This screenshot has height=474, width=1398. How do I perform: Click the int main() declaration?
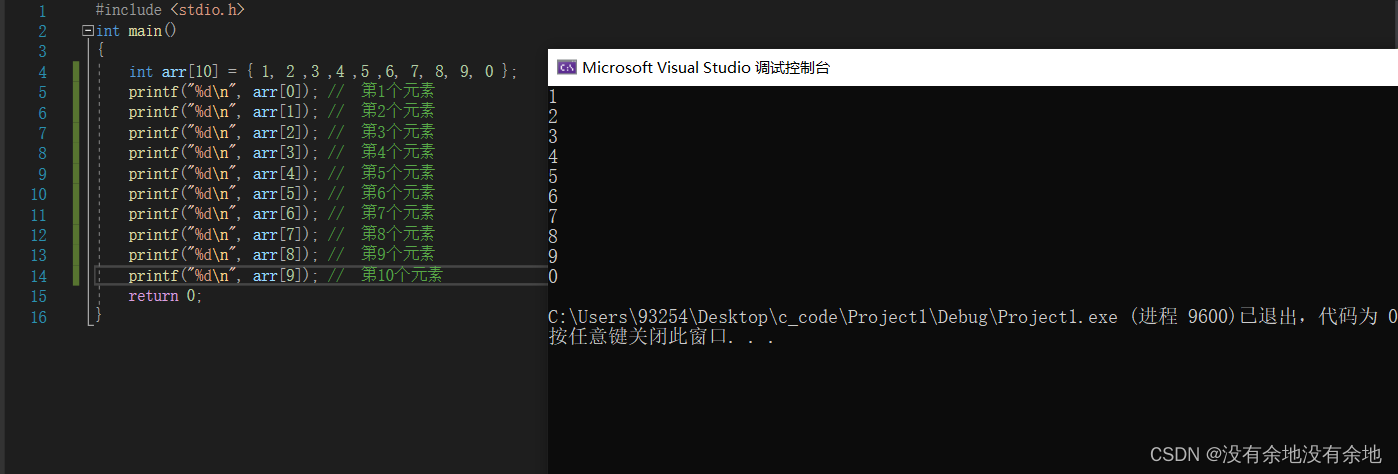click(136, 31)
